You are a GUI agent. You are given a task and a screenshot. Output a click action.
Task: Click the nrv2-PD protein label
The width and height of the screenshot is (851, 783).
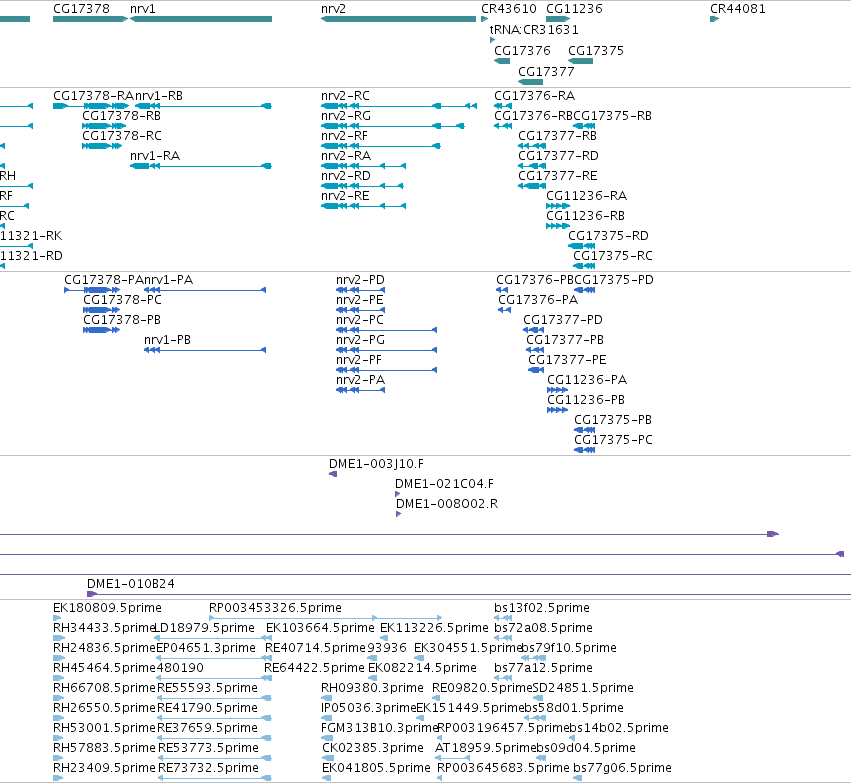tap(360, 279)
